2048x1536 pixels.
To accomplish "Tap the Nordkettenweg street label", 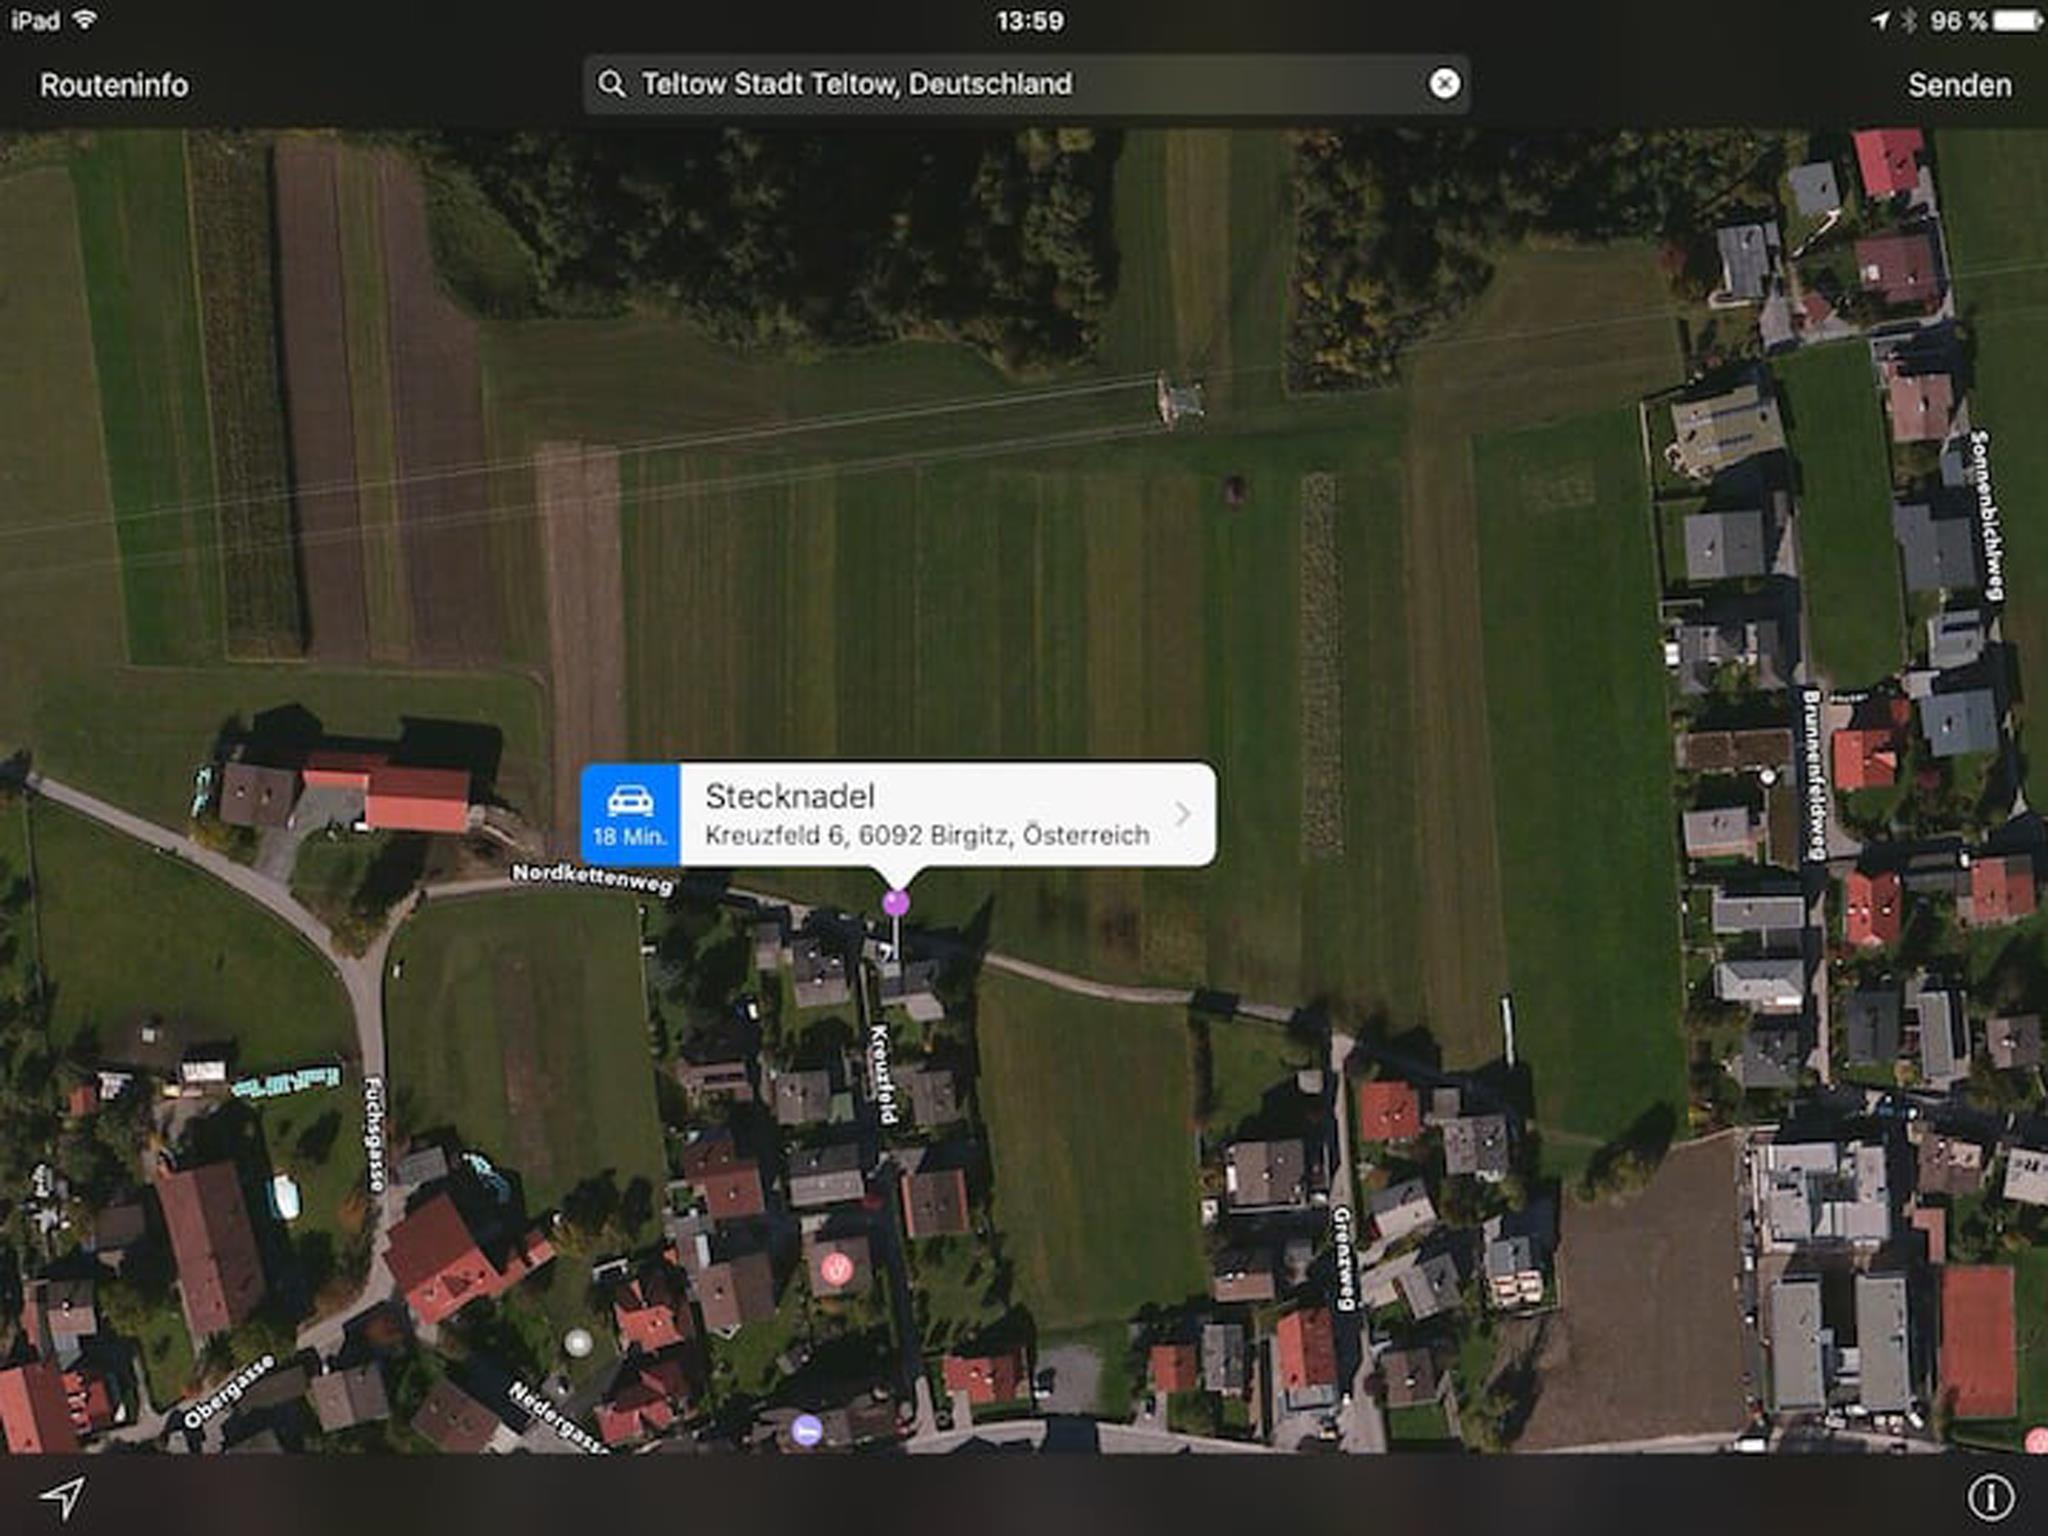I will [x=592, y=878].
